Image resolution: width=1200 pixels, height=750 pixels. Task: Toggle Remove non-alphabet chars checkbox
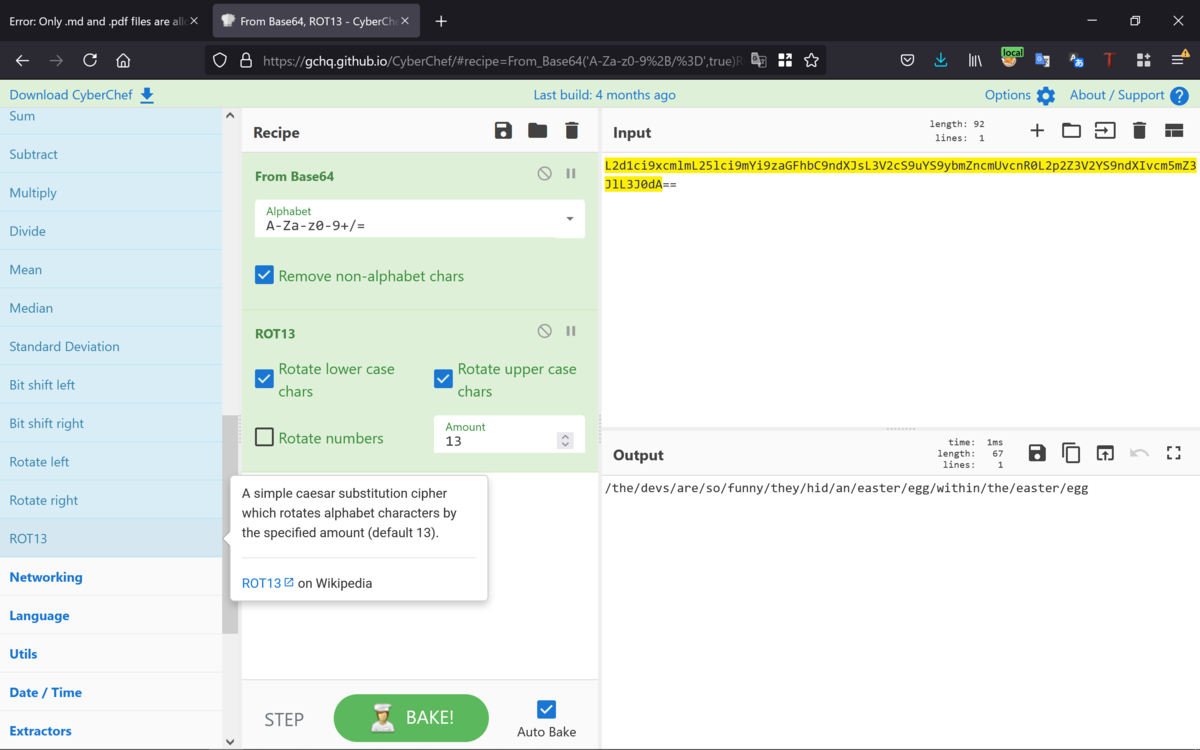coord(264,275)
